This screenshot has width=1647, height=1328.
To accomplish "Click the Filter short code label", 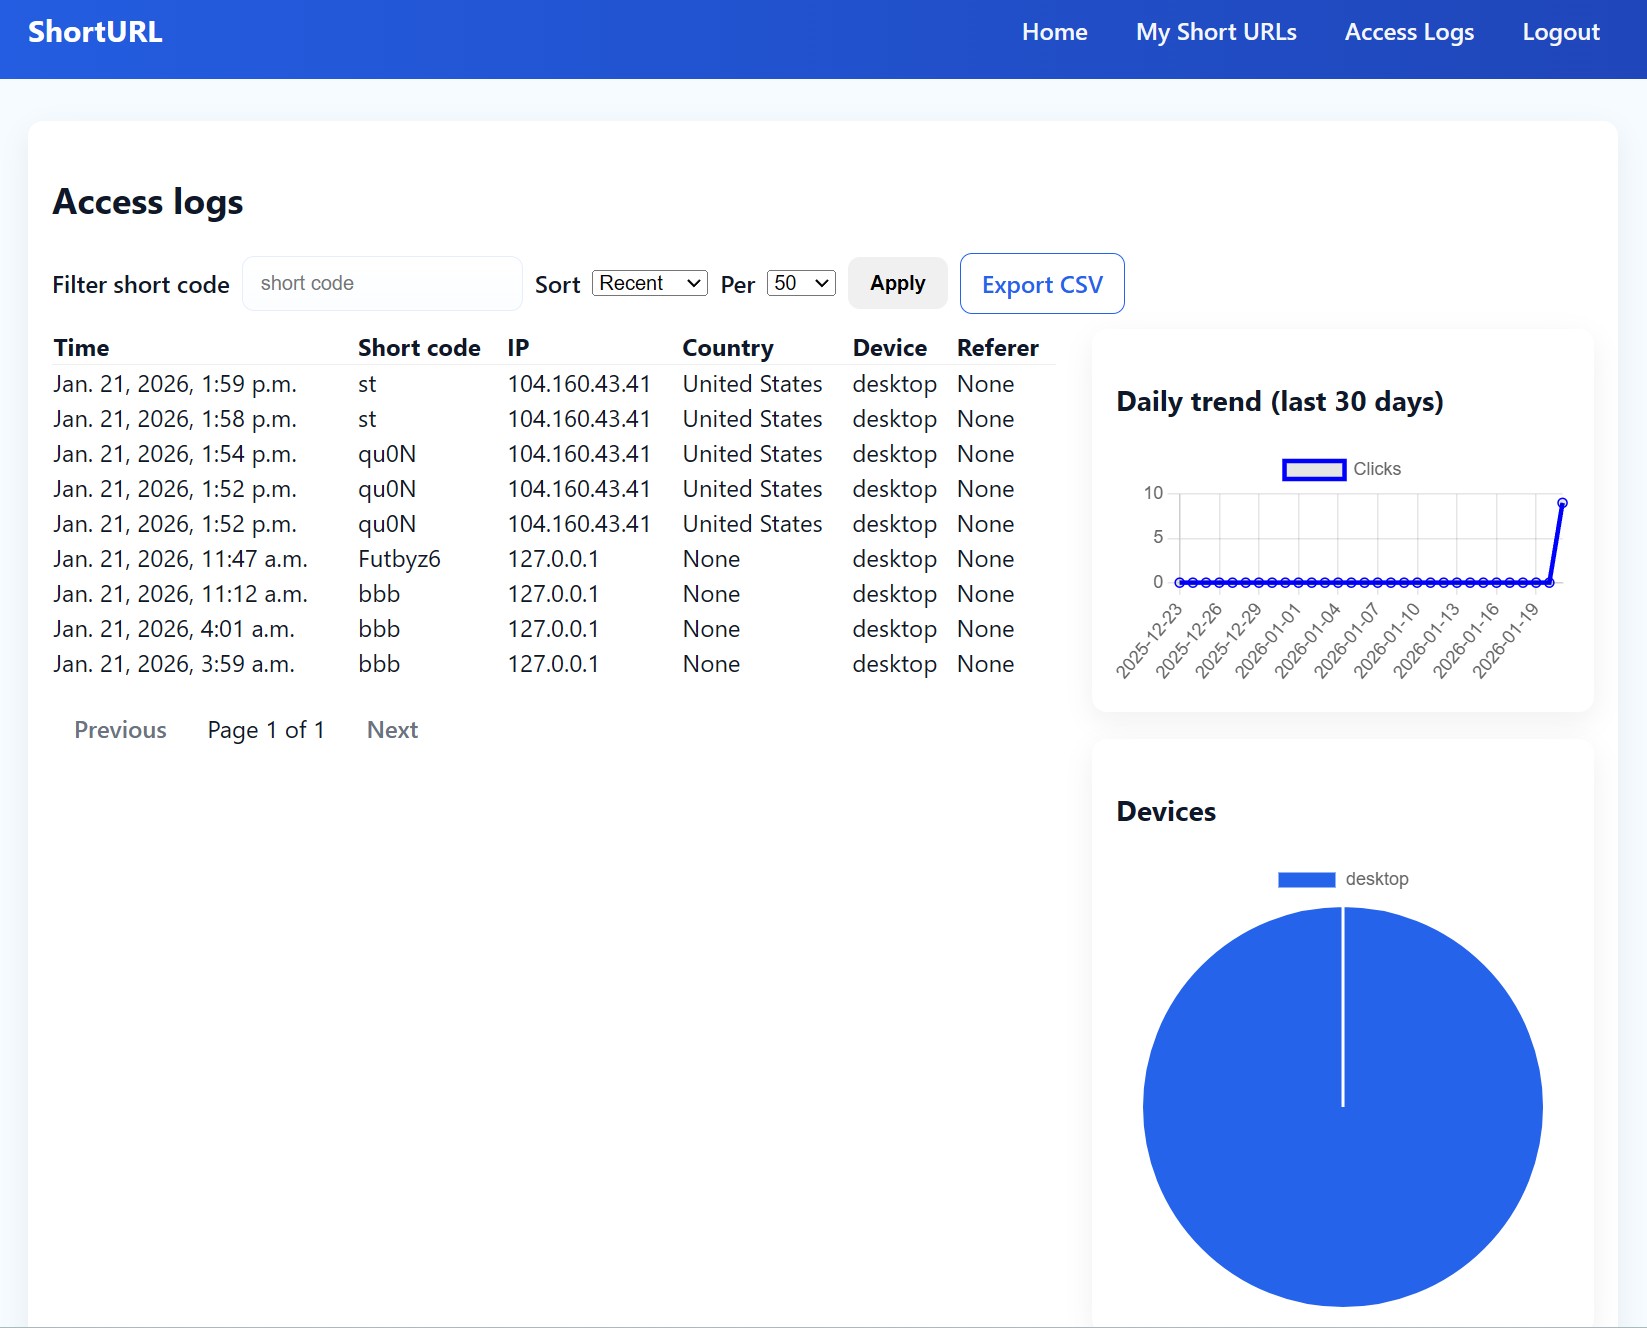I will (x=141, y=285).
